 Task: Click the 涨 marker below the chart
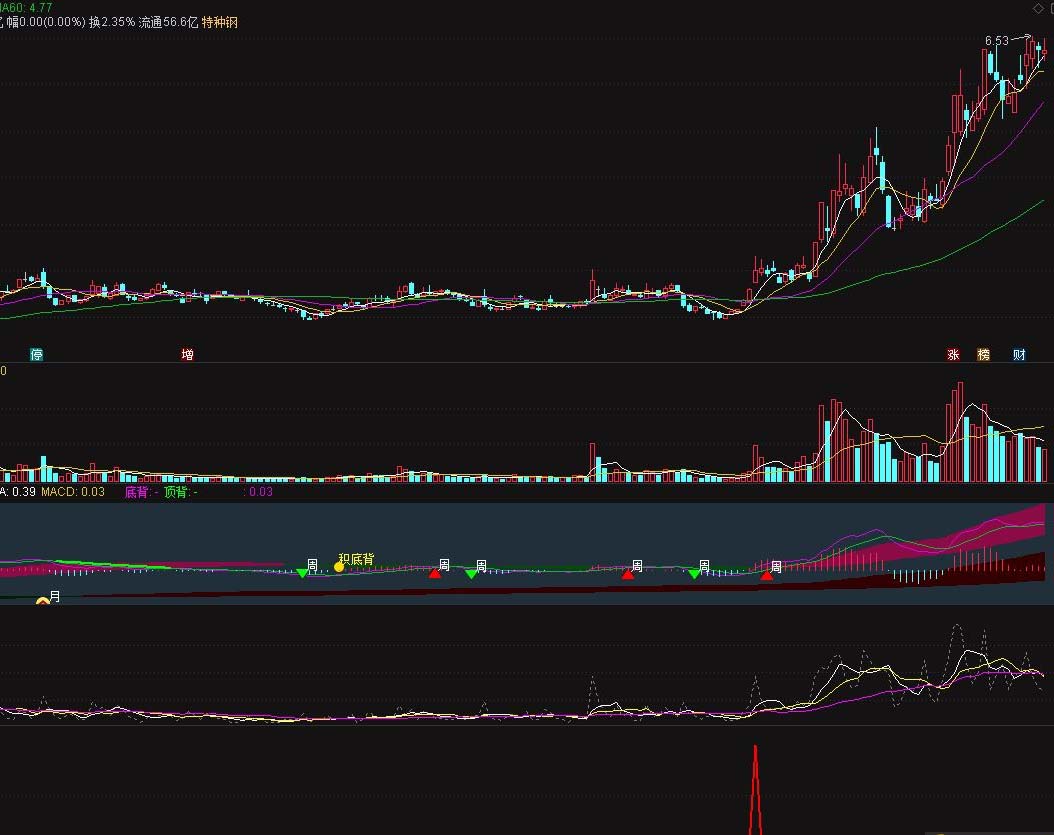[953, 354]
